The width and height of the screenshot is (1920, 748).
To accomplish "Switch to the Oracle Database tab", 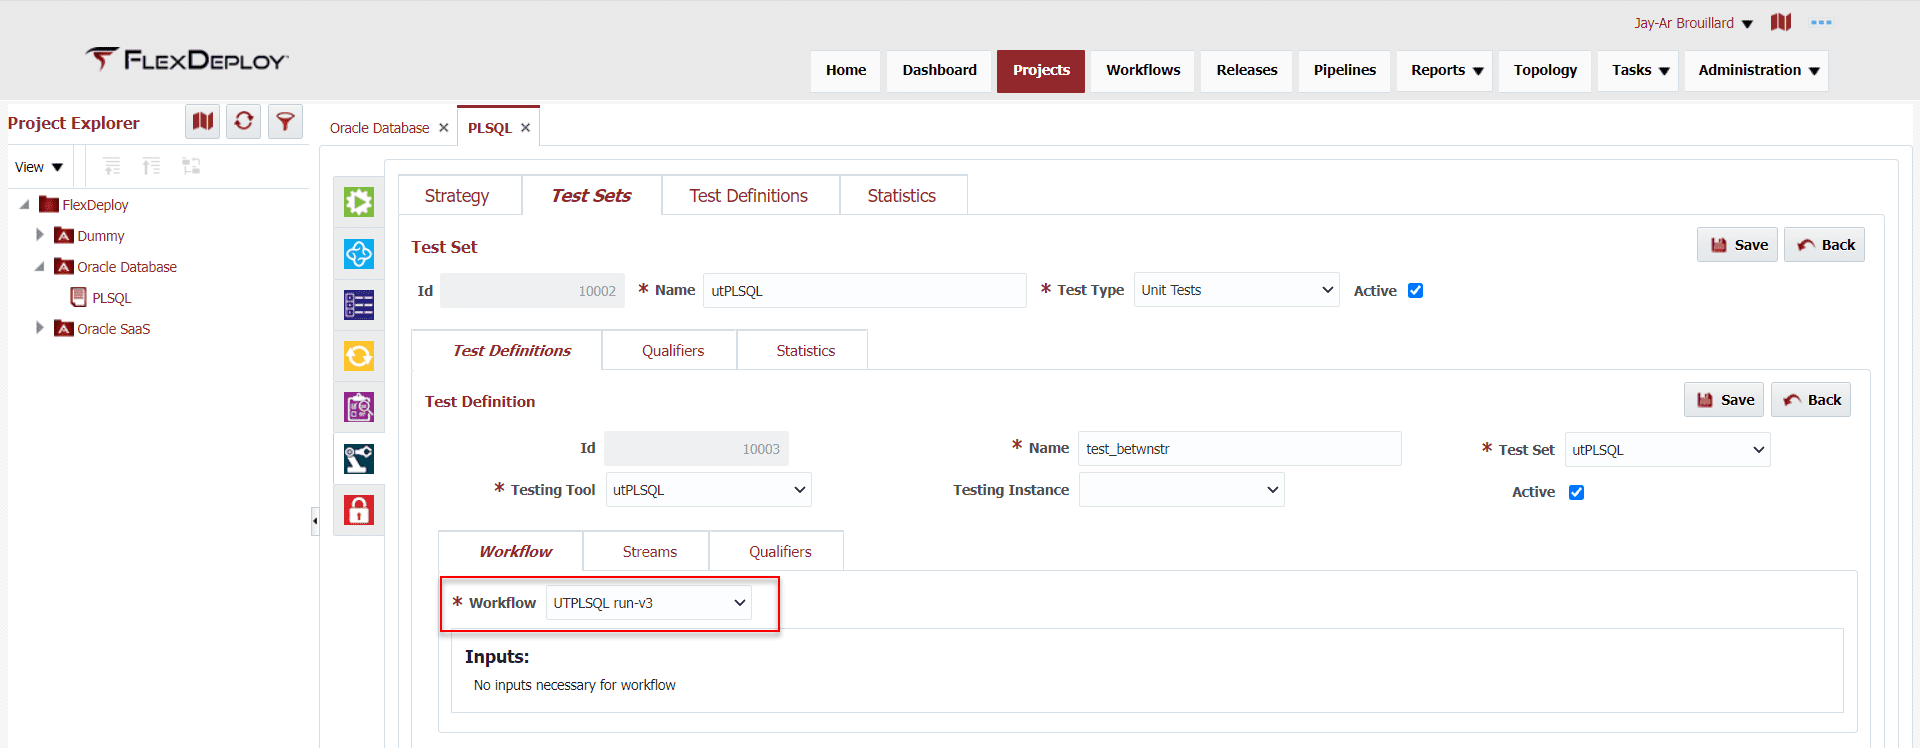I will tap(379, 128).
